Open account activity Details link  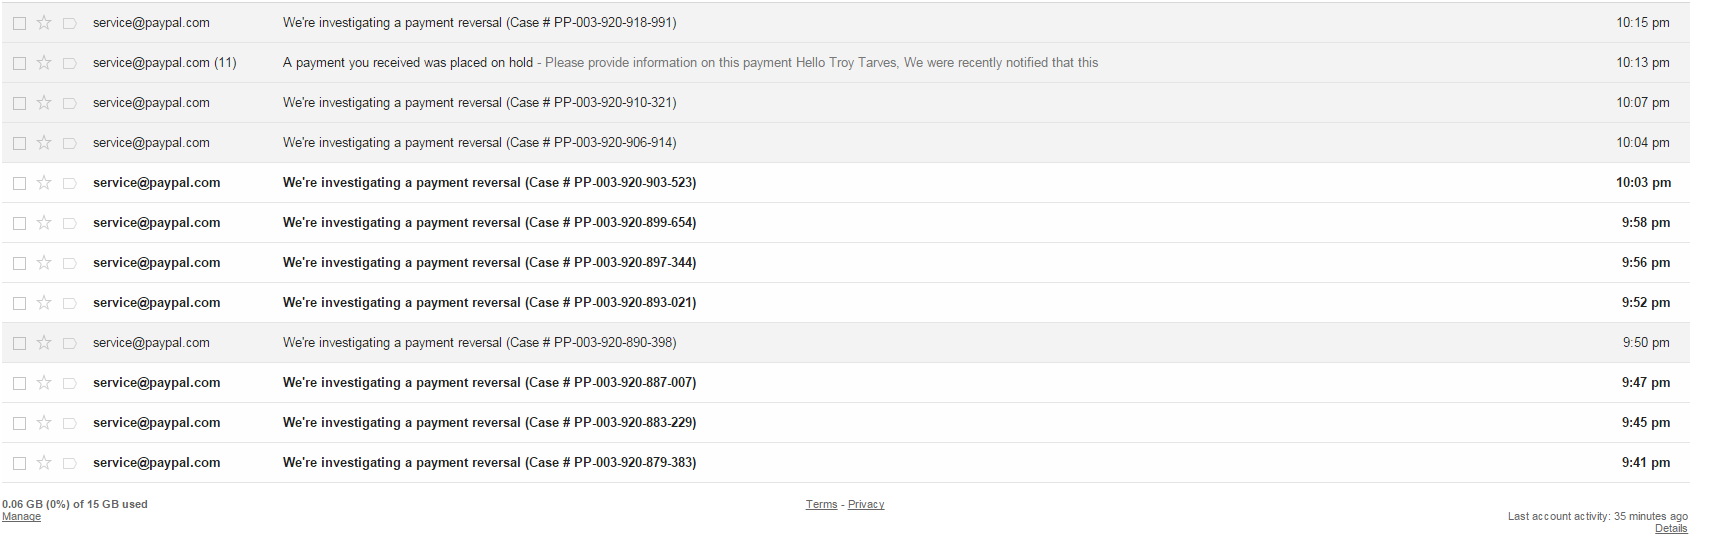[1670, 529]
